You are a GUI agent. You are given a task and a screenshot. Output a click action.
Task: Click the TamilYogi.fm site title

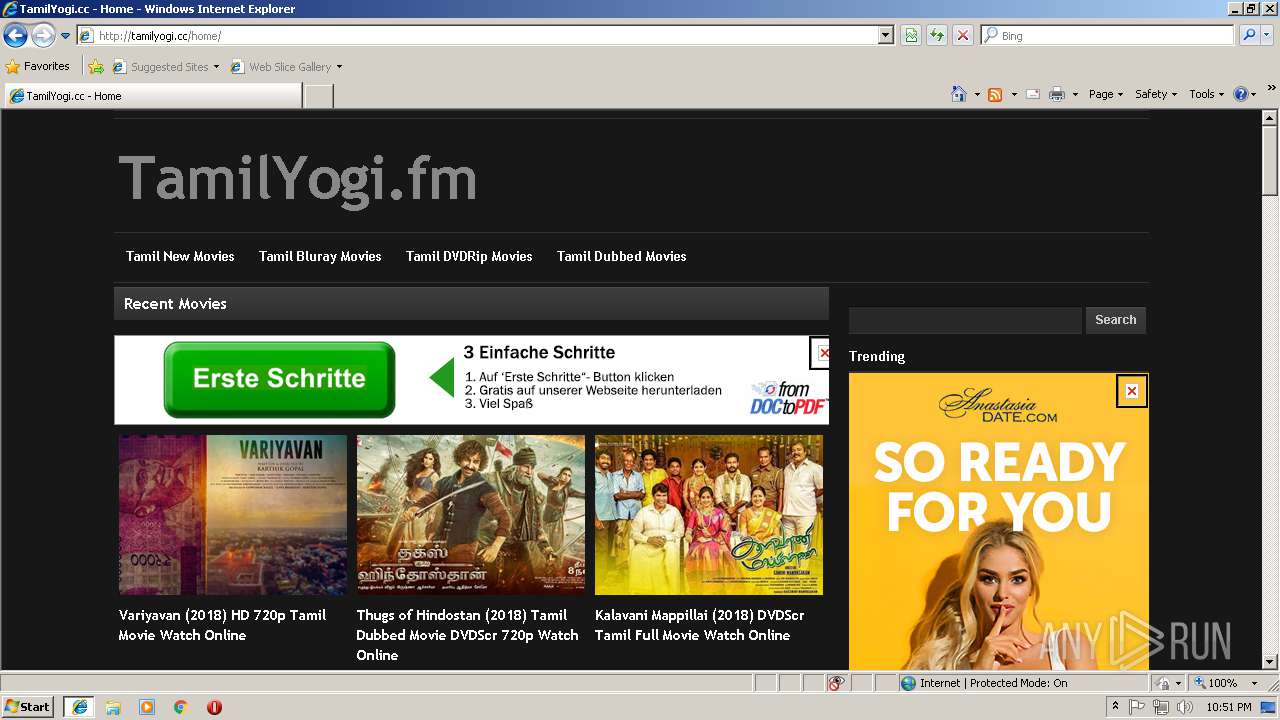(297, 180)
